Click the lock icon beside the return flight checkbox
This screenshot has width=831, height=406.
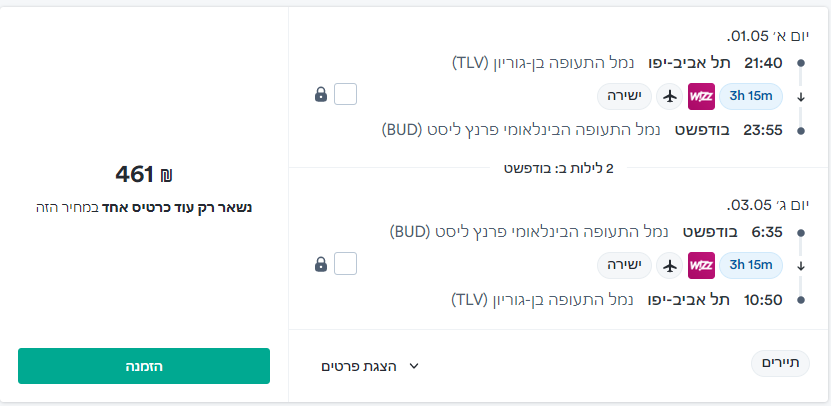tap(320, 265)
